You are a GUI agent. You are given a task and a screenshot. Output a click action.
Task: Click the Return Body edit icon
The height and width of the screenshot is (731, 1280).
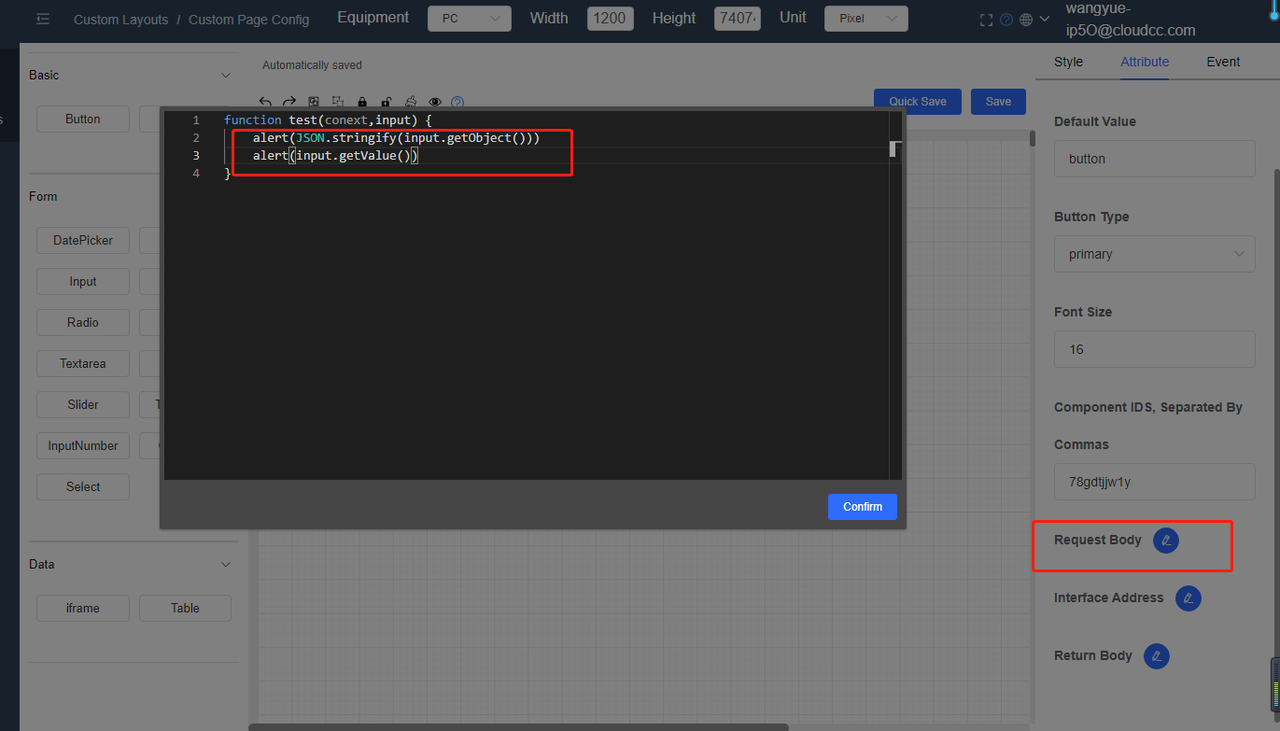(x=1156, y=657)
